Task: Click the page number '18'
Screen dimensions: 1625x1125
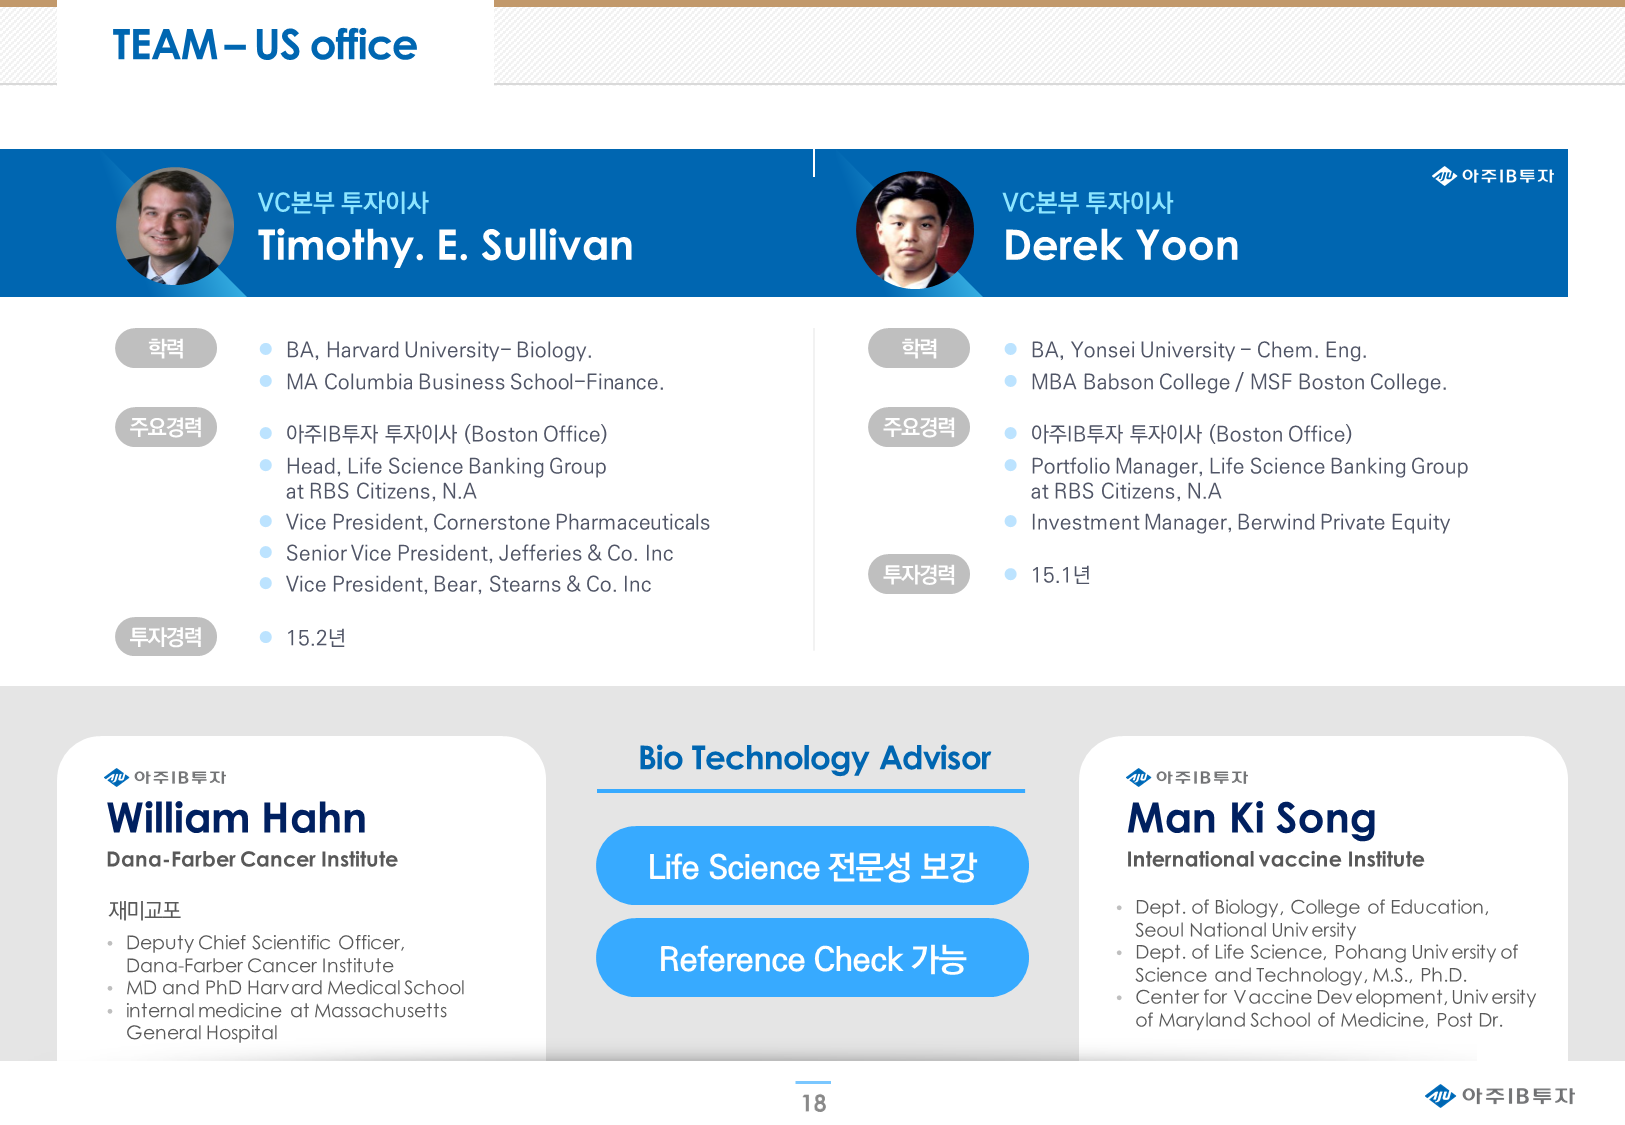Action: [x=814, y=1103]
